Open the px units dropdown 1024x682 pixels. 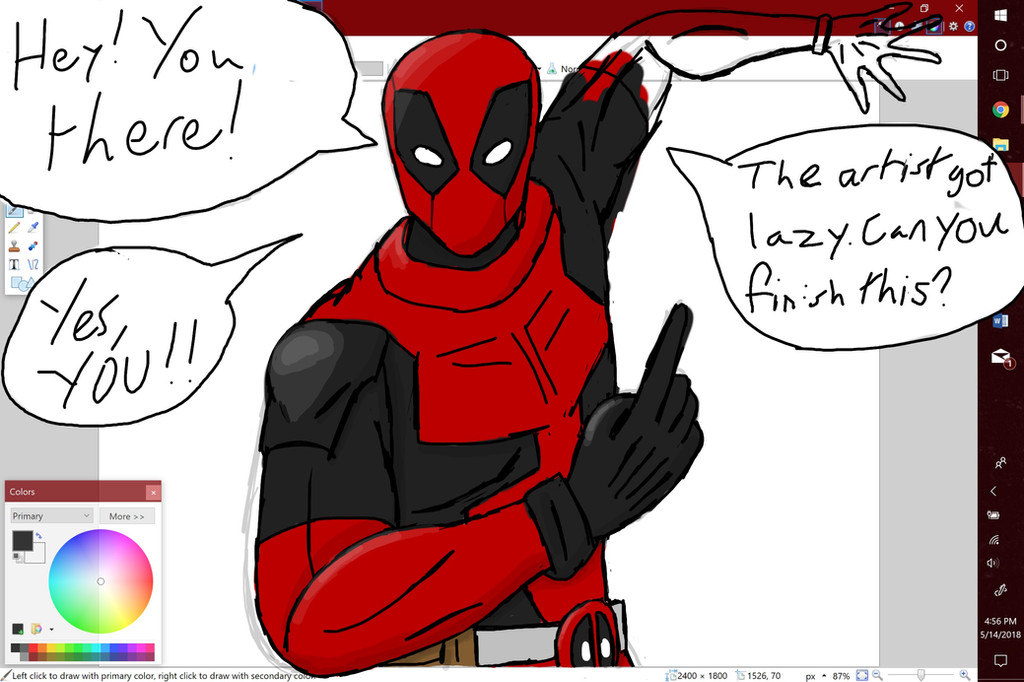coord(816,676)
